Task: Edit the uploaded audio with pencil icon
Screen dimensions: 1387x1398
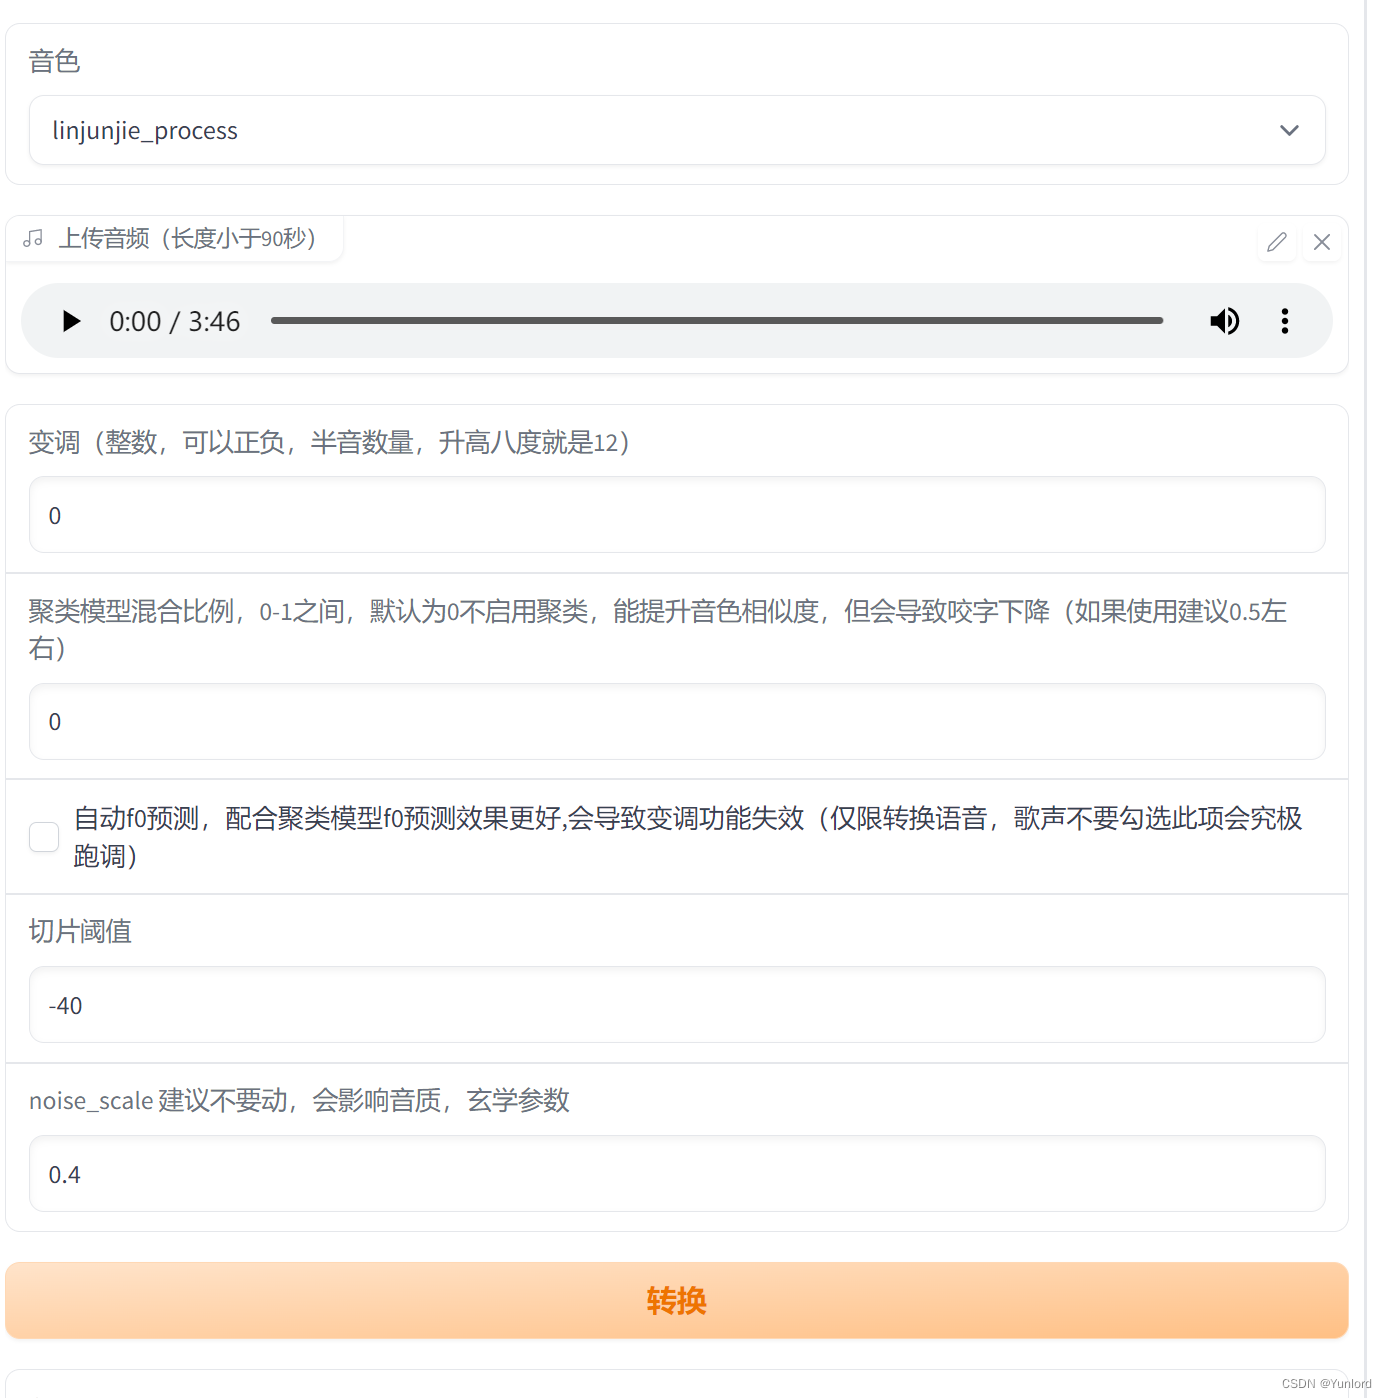Action: point(1277,242)
